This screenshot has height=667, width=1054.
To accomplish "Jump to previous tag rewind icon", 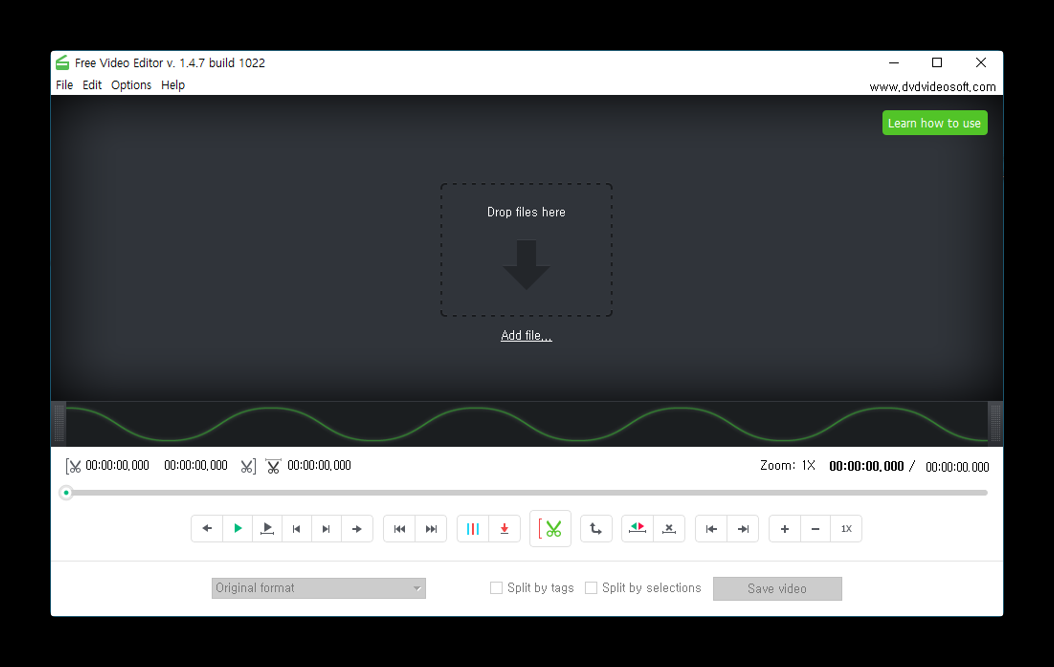I will [399, 528].
